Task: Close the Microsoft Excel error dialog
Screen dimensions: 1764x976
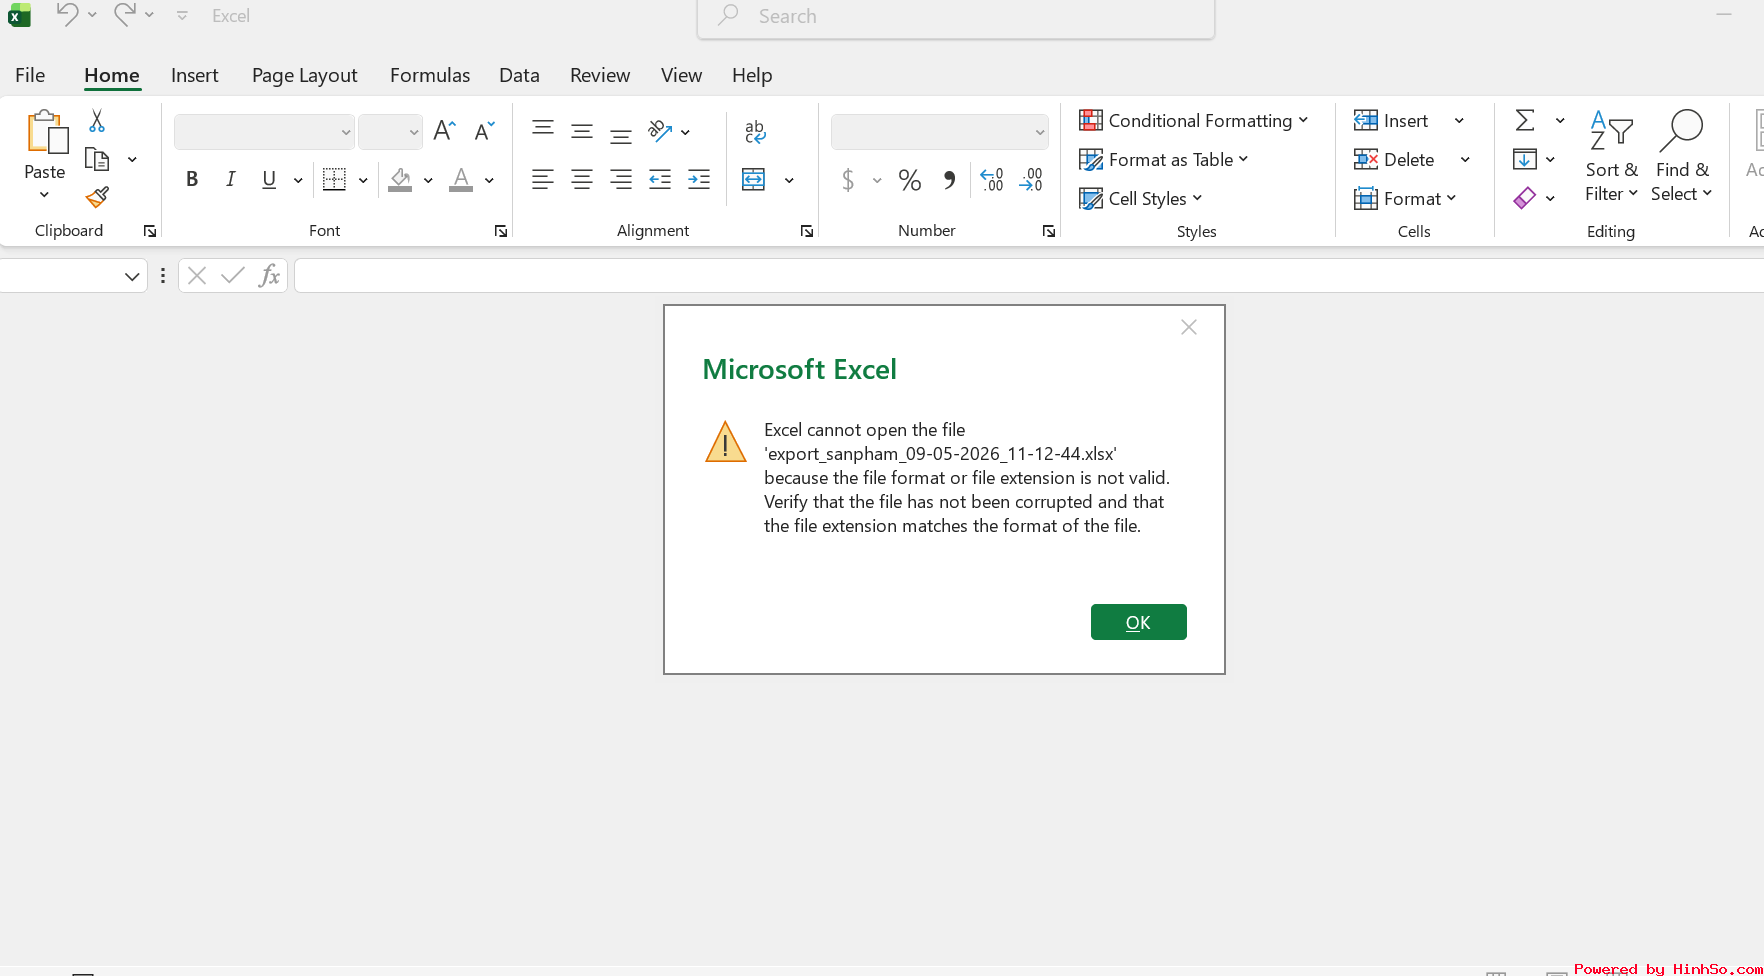Action: click(1189, 327)
